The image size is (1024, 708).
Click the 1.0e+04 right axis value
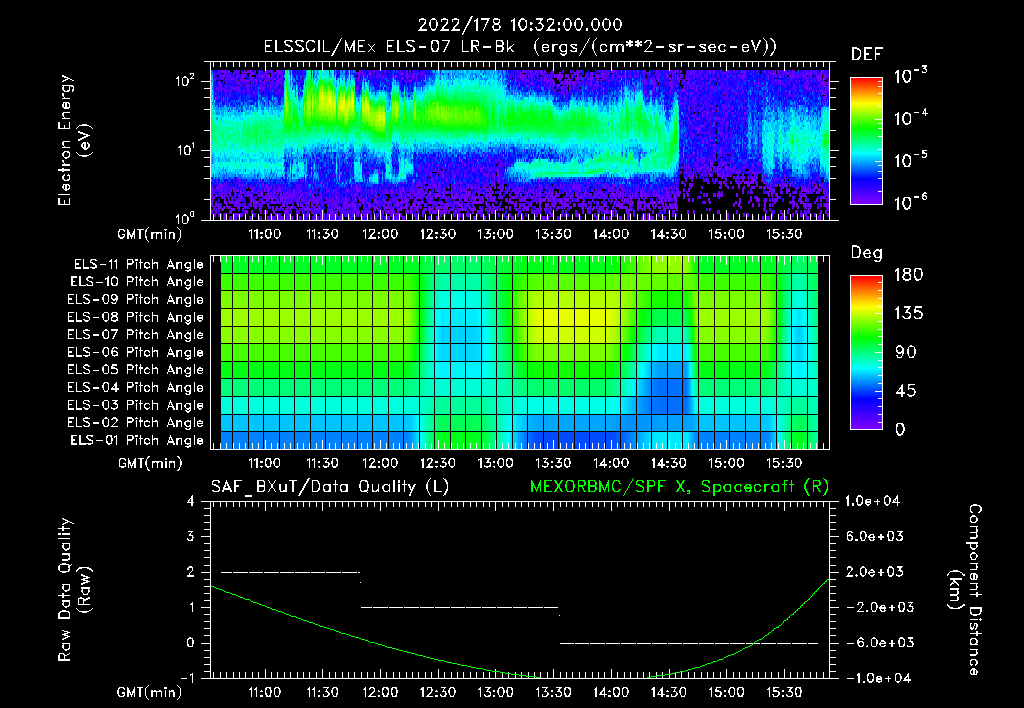point(872,502)
